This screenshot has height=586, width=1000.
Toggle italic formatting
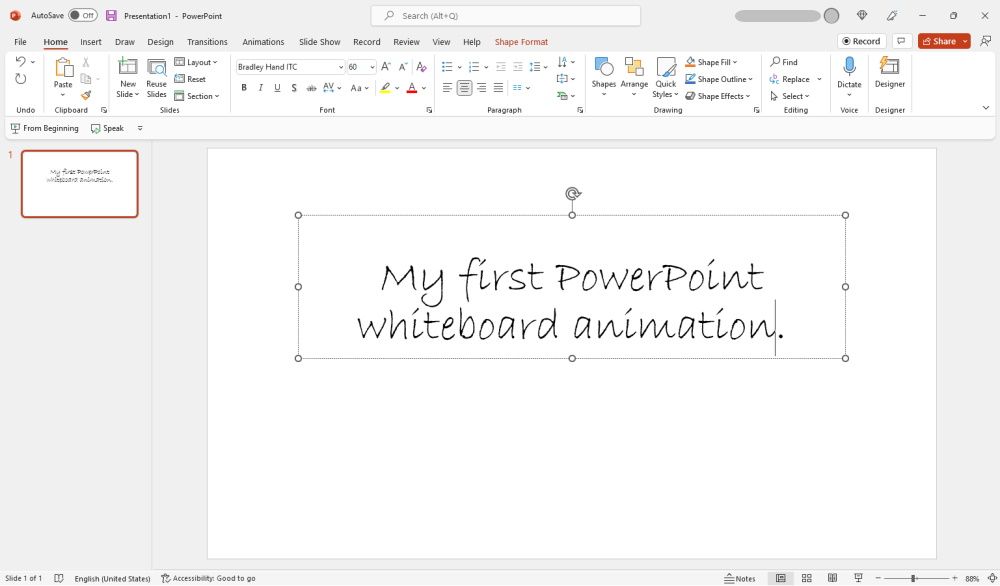[260, 88]
